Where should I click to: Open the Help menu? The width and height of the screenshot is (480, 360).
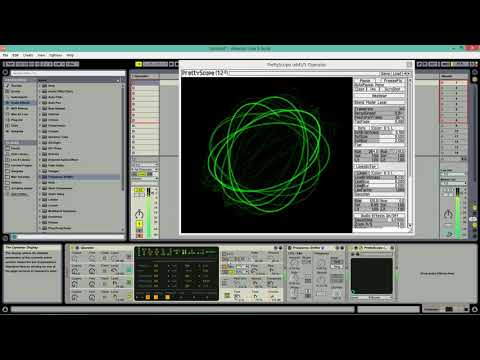click(70, 55)
